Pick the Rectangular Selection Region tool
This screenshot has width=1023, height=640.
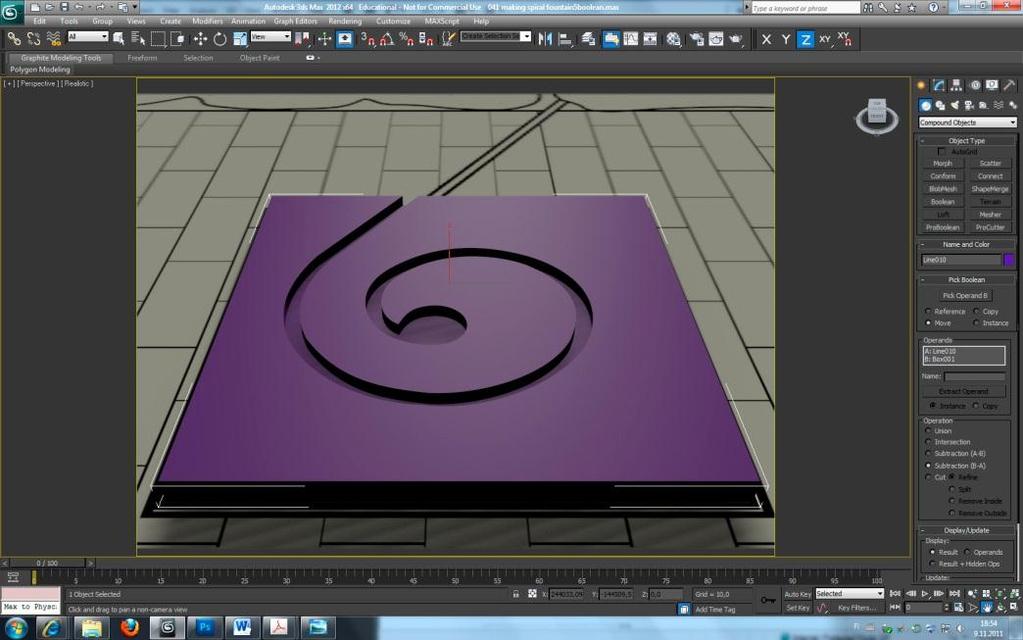click(x=158, y=39)
